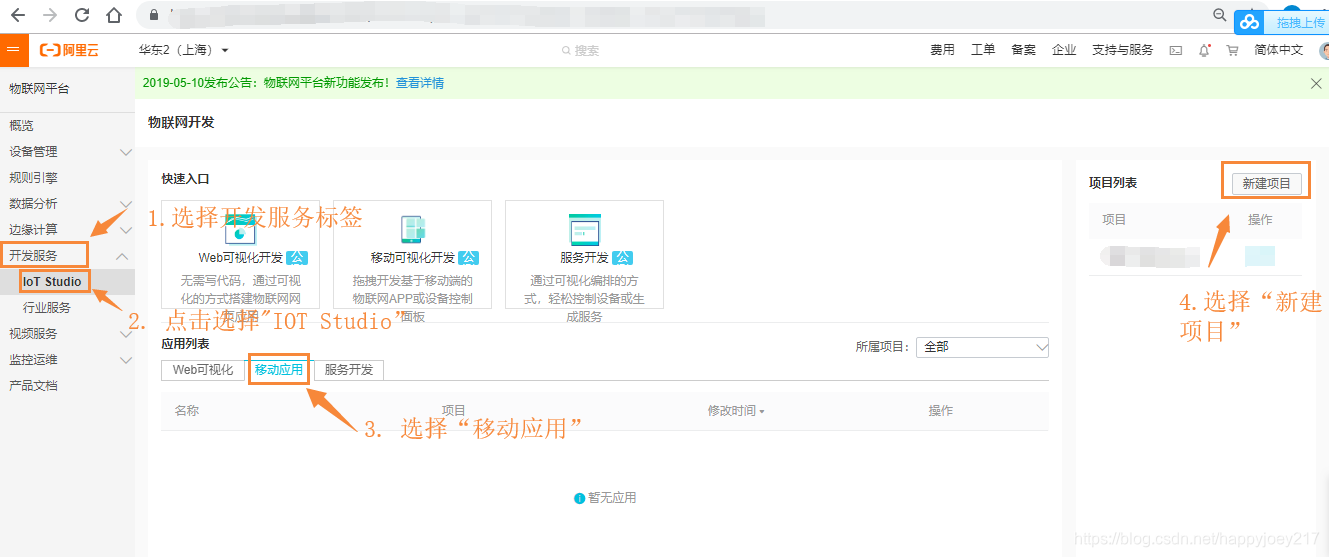Switch to the 服务开发 tab
Viewport: 1329px width, 557px height.
click(349, 370)
